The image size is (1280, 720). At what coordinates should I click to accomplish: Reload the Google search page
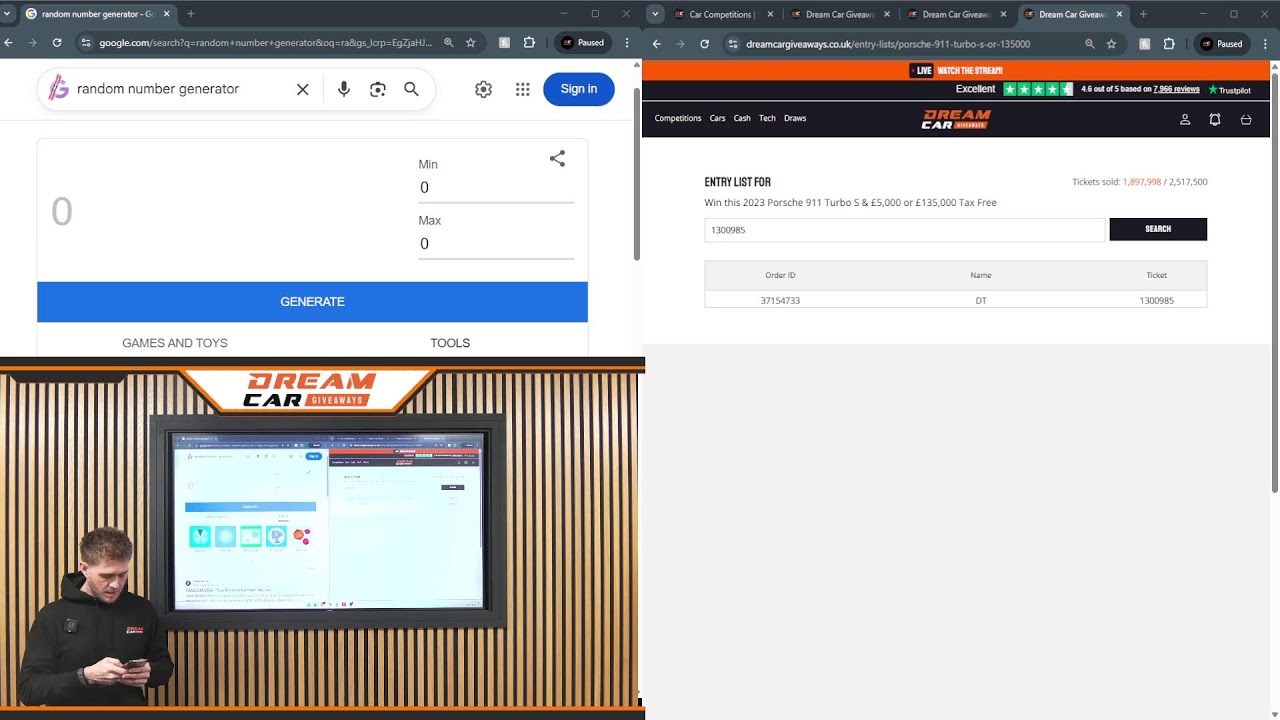click(x=57, y=43)
